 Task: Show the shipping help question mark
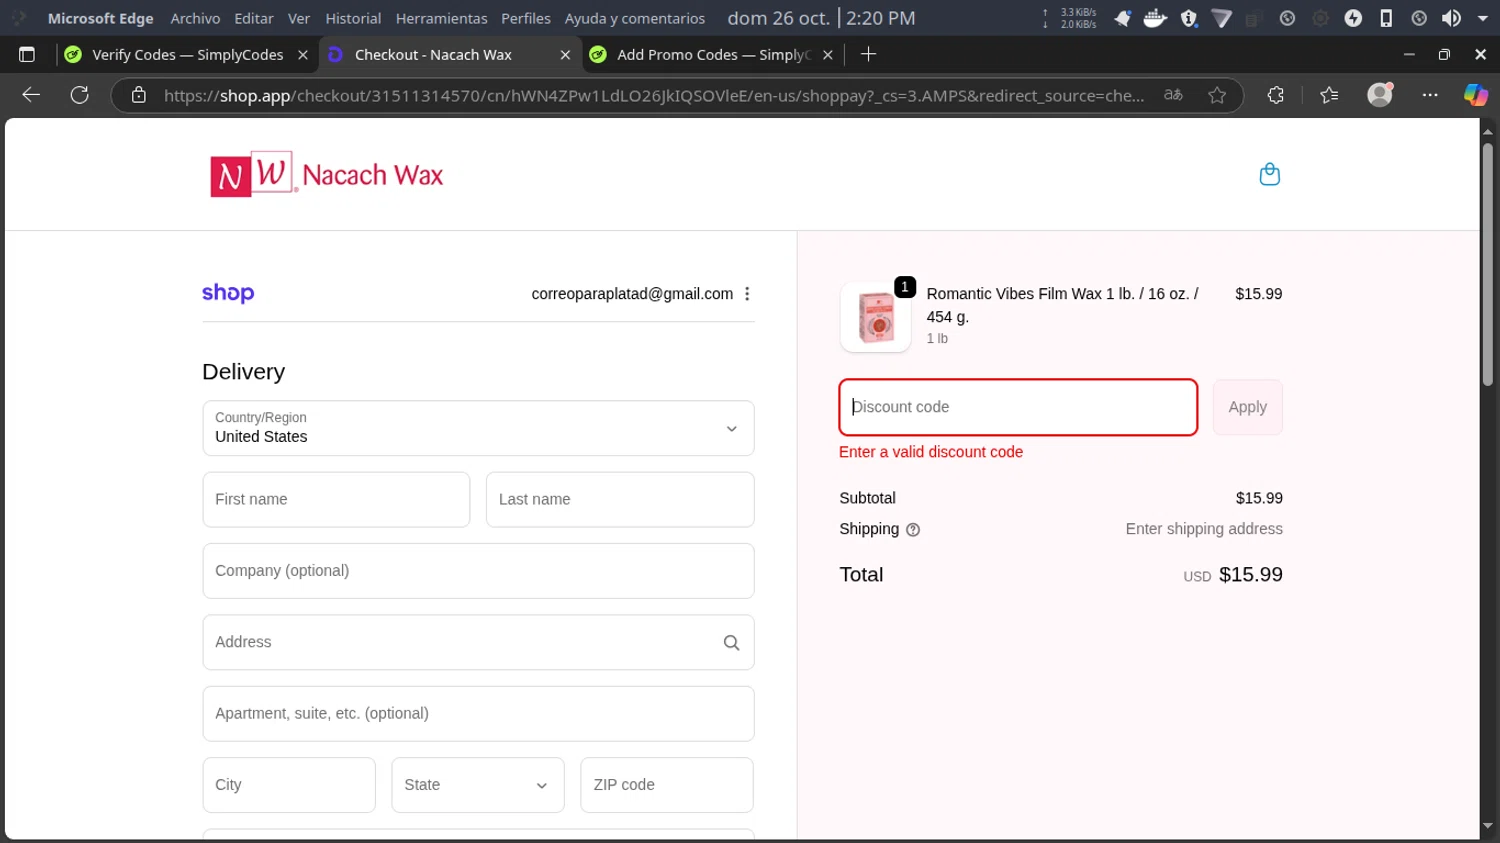pos(912,530)
